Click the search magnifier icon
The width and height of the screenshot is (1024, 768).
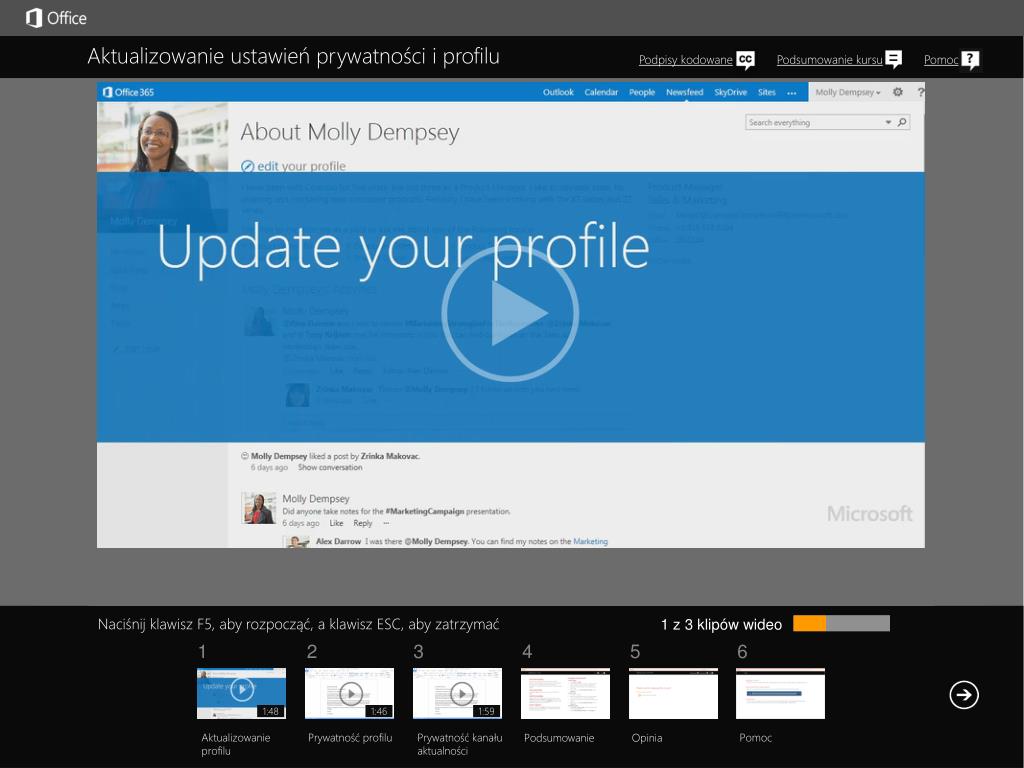[x=902, y=122]
